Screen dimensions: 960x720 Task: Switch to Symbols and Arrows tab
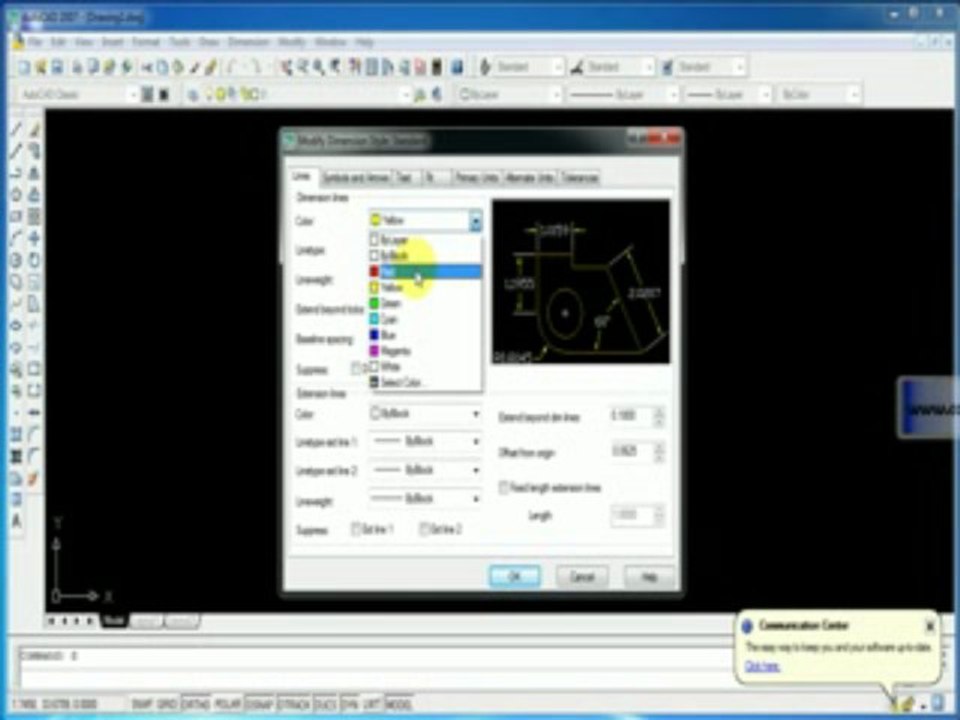point(356,178)
